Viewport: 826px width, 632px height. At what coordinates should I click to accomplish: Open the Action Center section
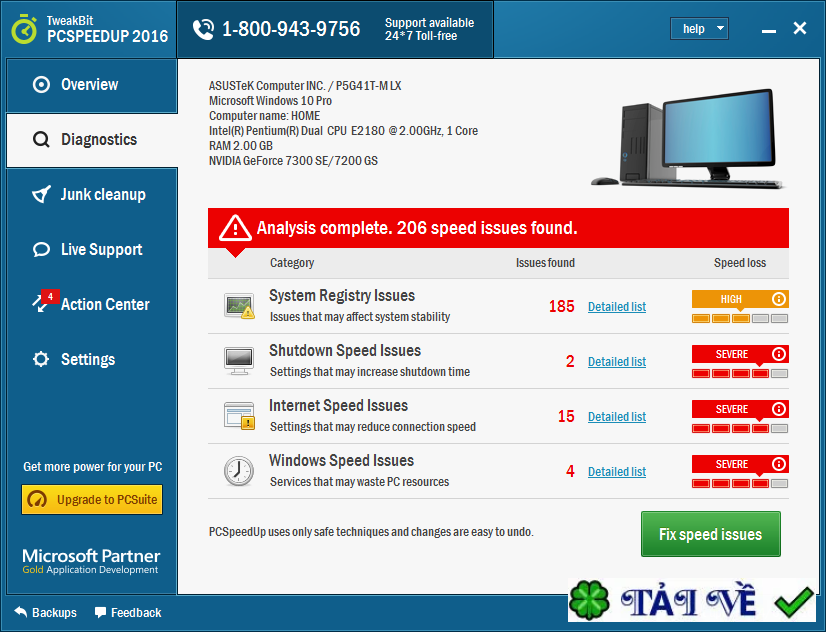click(92, 304)
